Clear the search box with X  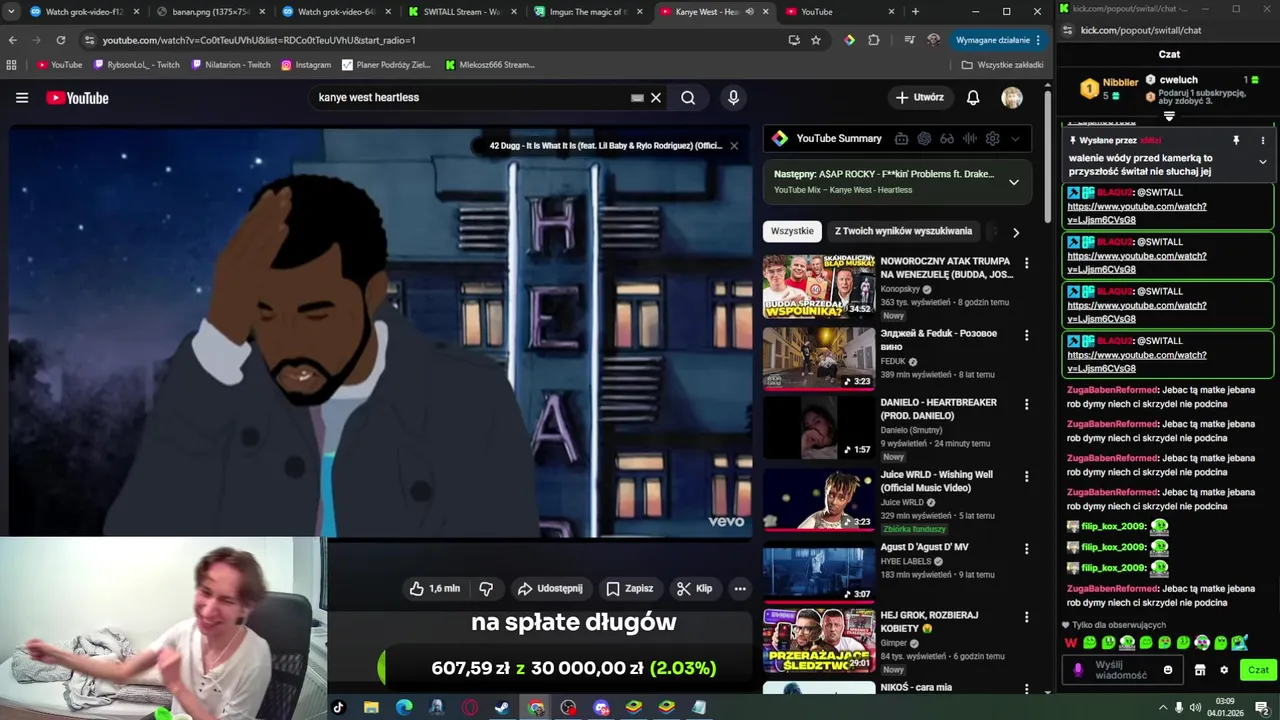coord(656,98)
